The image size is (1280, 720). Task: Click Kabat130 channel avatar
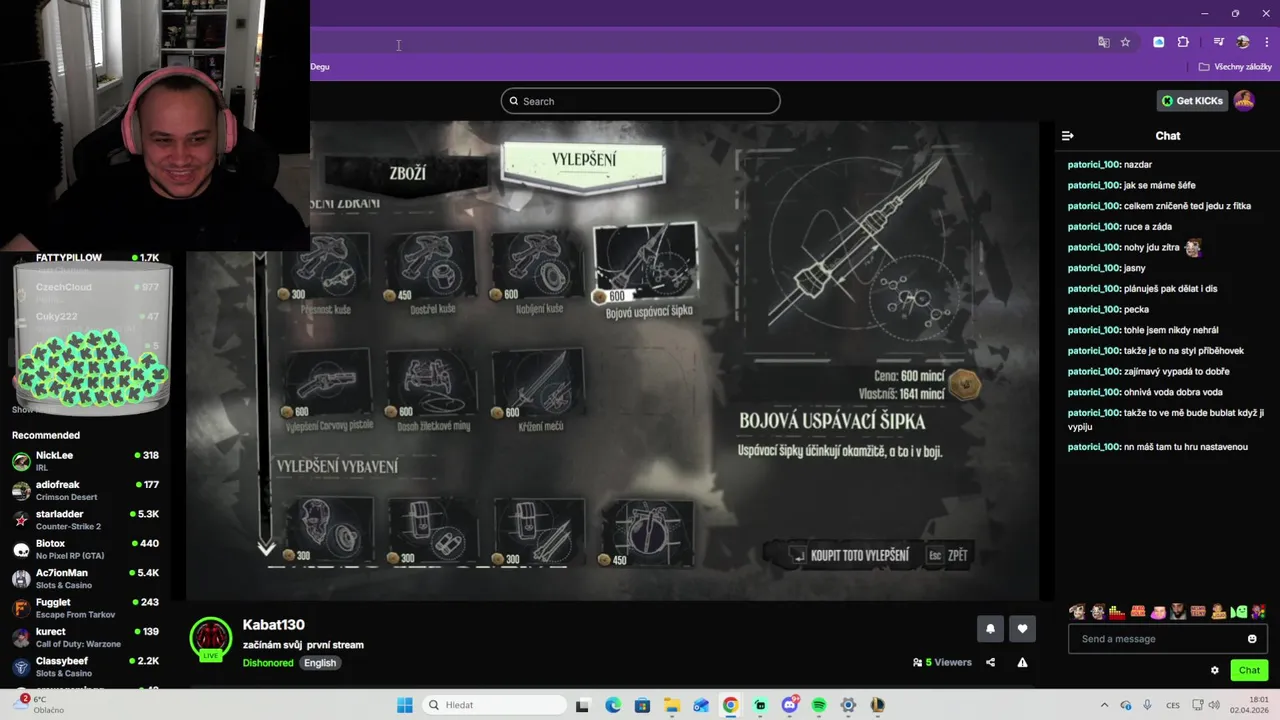pyautogui.click(x=211, y=640)
